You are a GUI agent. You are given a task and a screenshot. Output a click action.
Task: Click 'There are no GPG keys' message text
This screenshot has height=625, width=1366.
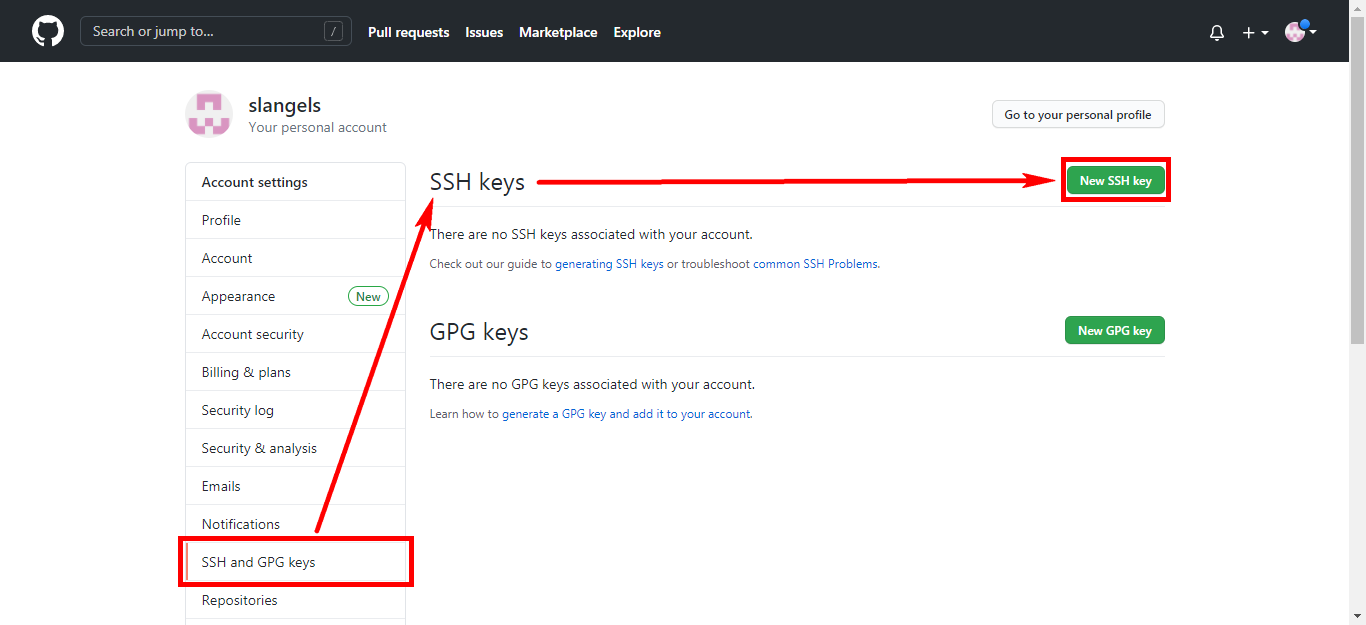(x=592, y=384)
